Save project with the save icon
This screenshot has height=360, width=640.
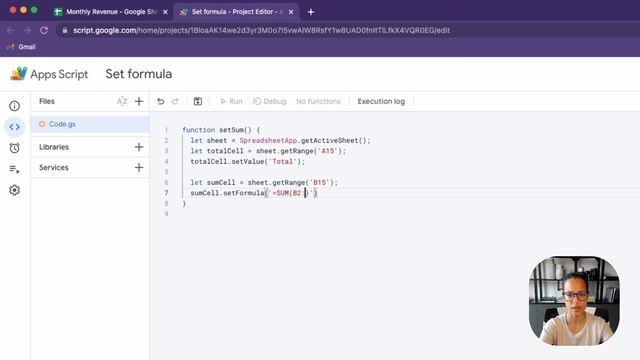pyautogui.click(x=198, y=101)
